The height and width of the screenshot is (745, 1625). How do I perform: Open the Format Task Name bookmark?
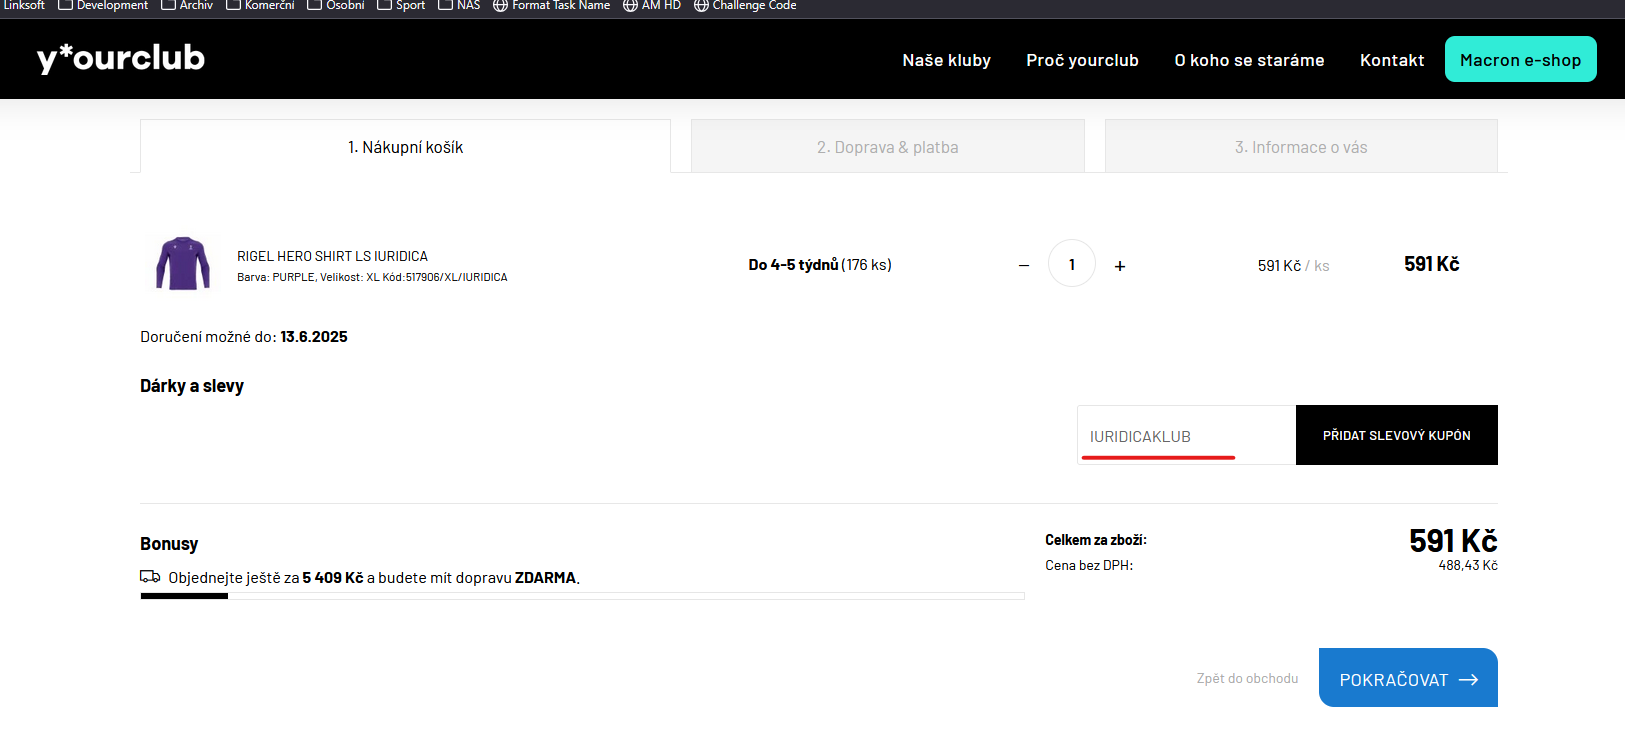[x=551, y=5]
